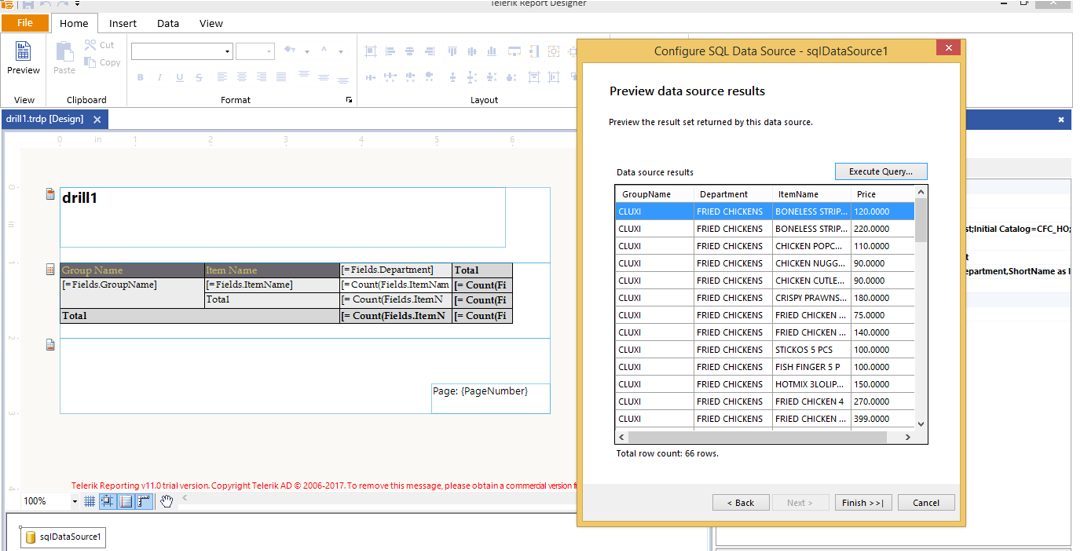Toggle Snap to Grid in designer footer
The height and width of the screenshot is (551, 1080).
click(107, 501)
